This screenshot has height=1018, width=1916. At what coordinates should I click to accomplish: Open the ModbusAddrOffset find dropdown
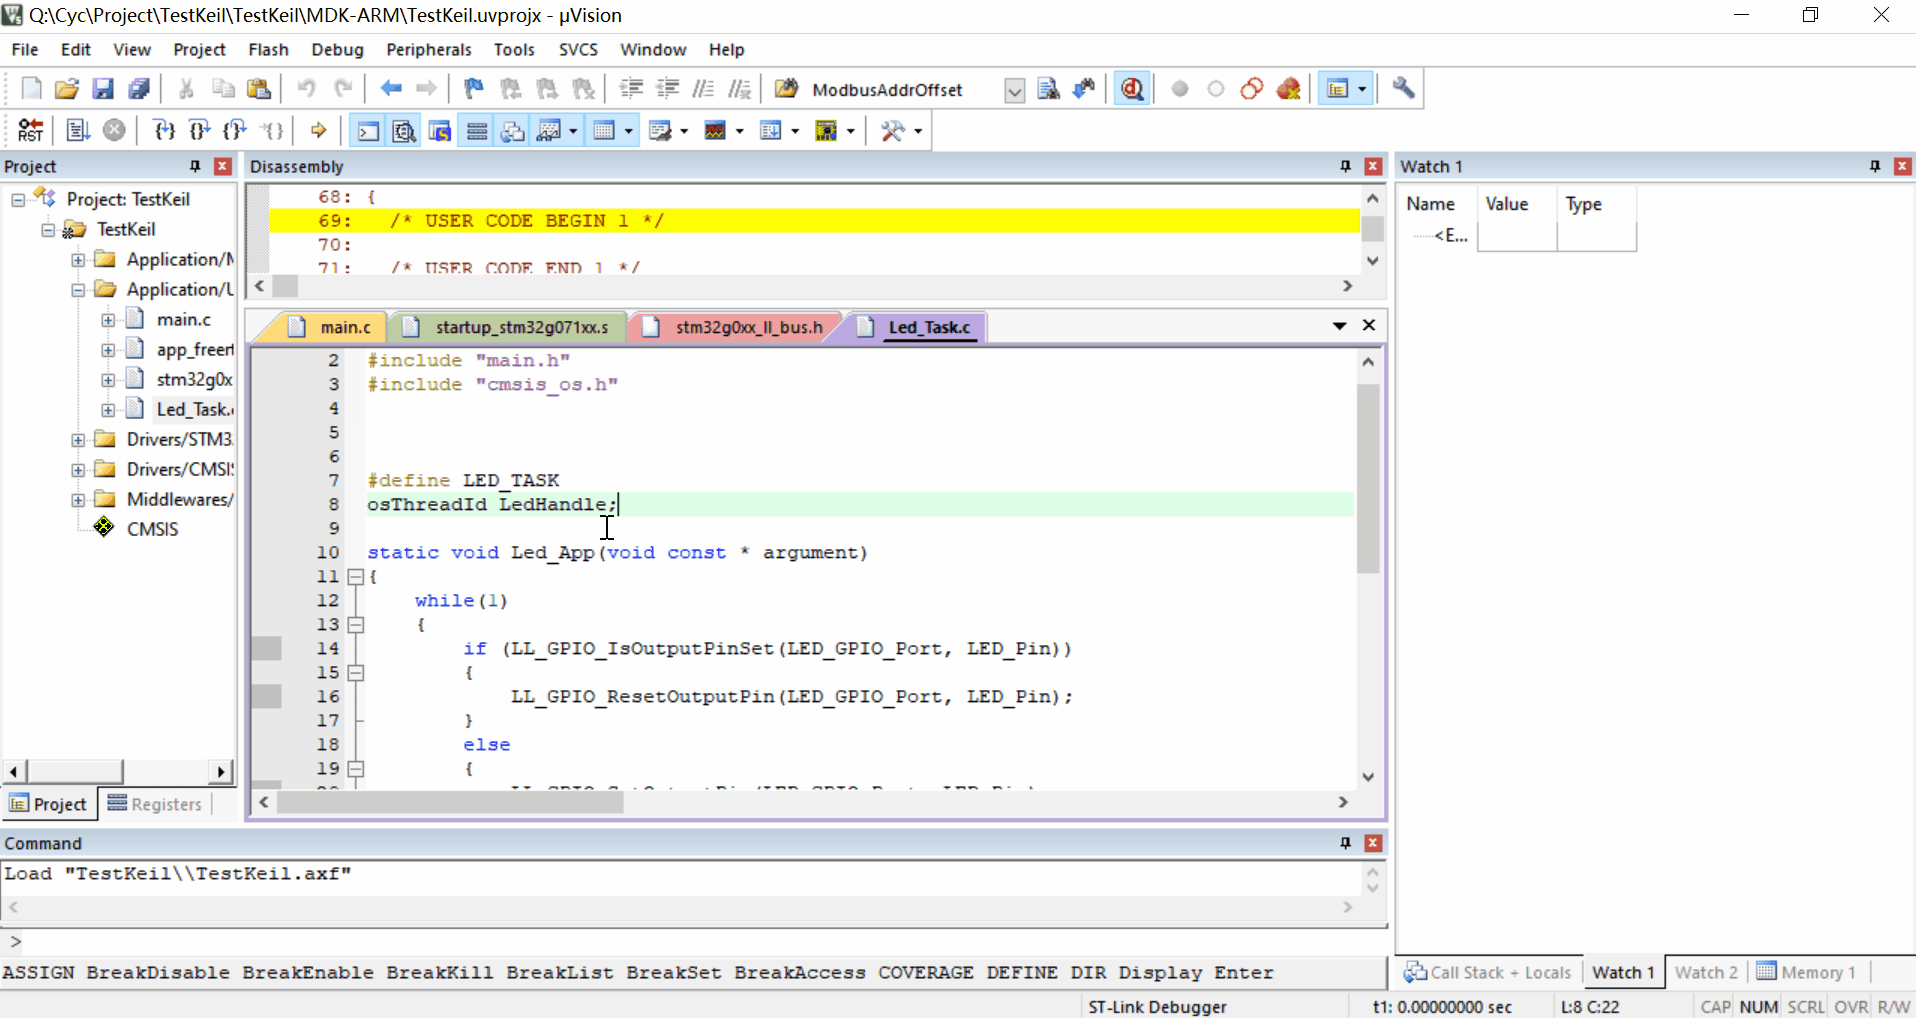click(1014, 90)
